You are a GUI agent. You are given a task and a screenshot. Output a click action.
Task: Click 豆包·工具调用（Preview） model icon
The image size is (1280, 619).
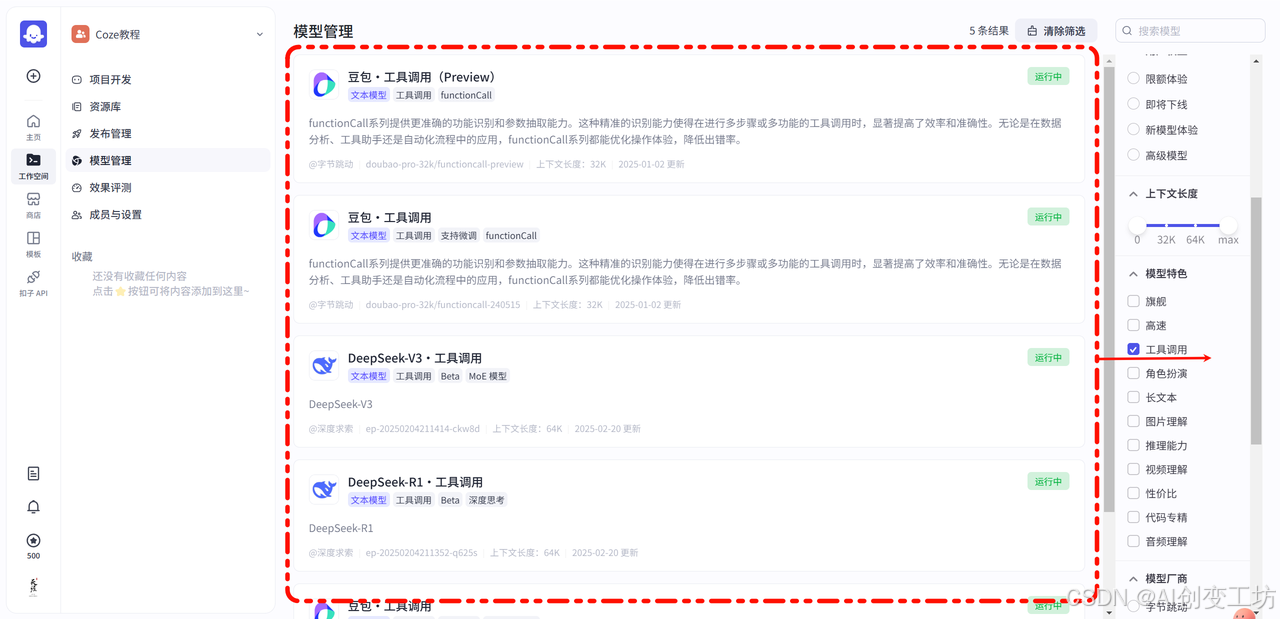pos(323,85)
